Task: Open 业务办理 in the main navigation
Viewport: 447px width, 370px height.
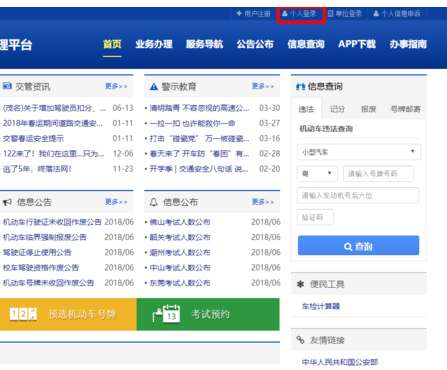Action: point(154,44)
